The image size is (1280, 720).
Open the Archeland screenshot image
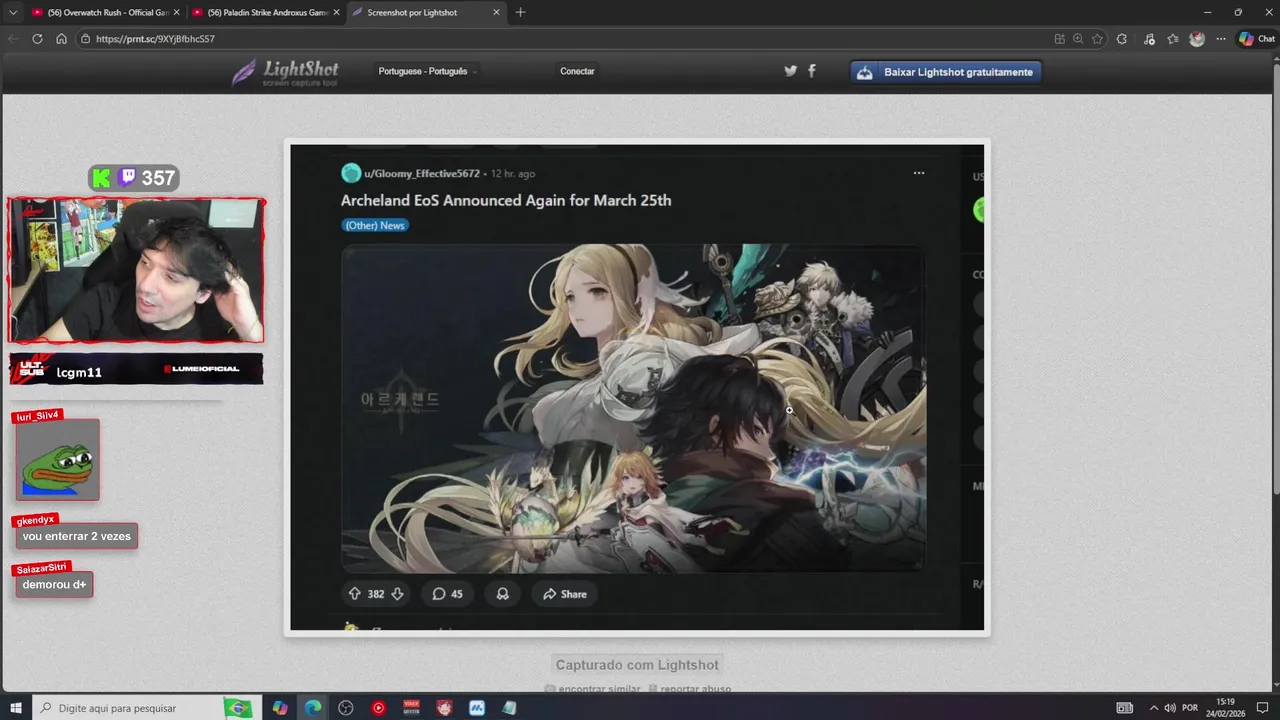point(637,387)
